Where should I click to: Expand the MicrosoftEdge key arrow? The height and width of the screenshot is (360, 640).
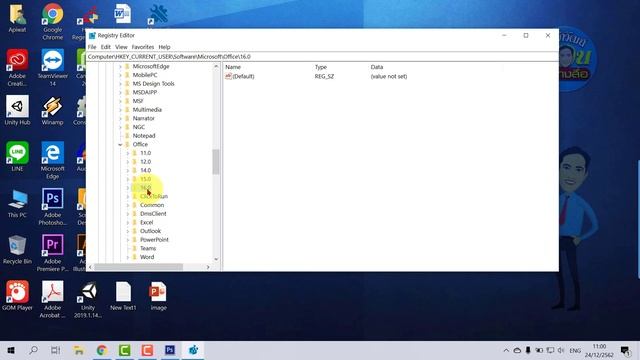(x=120, y=67)
